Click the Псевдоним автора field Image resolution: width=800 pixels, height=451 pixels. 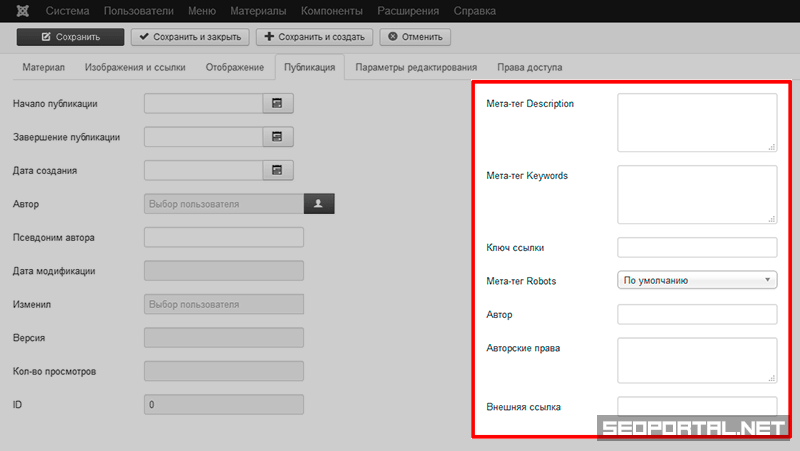coord(223,237)
